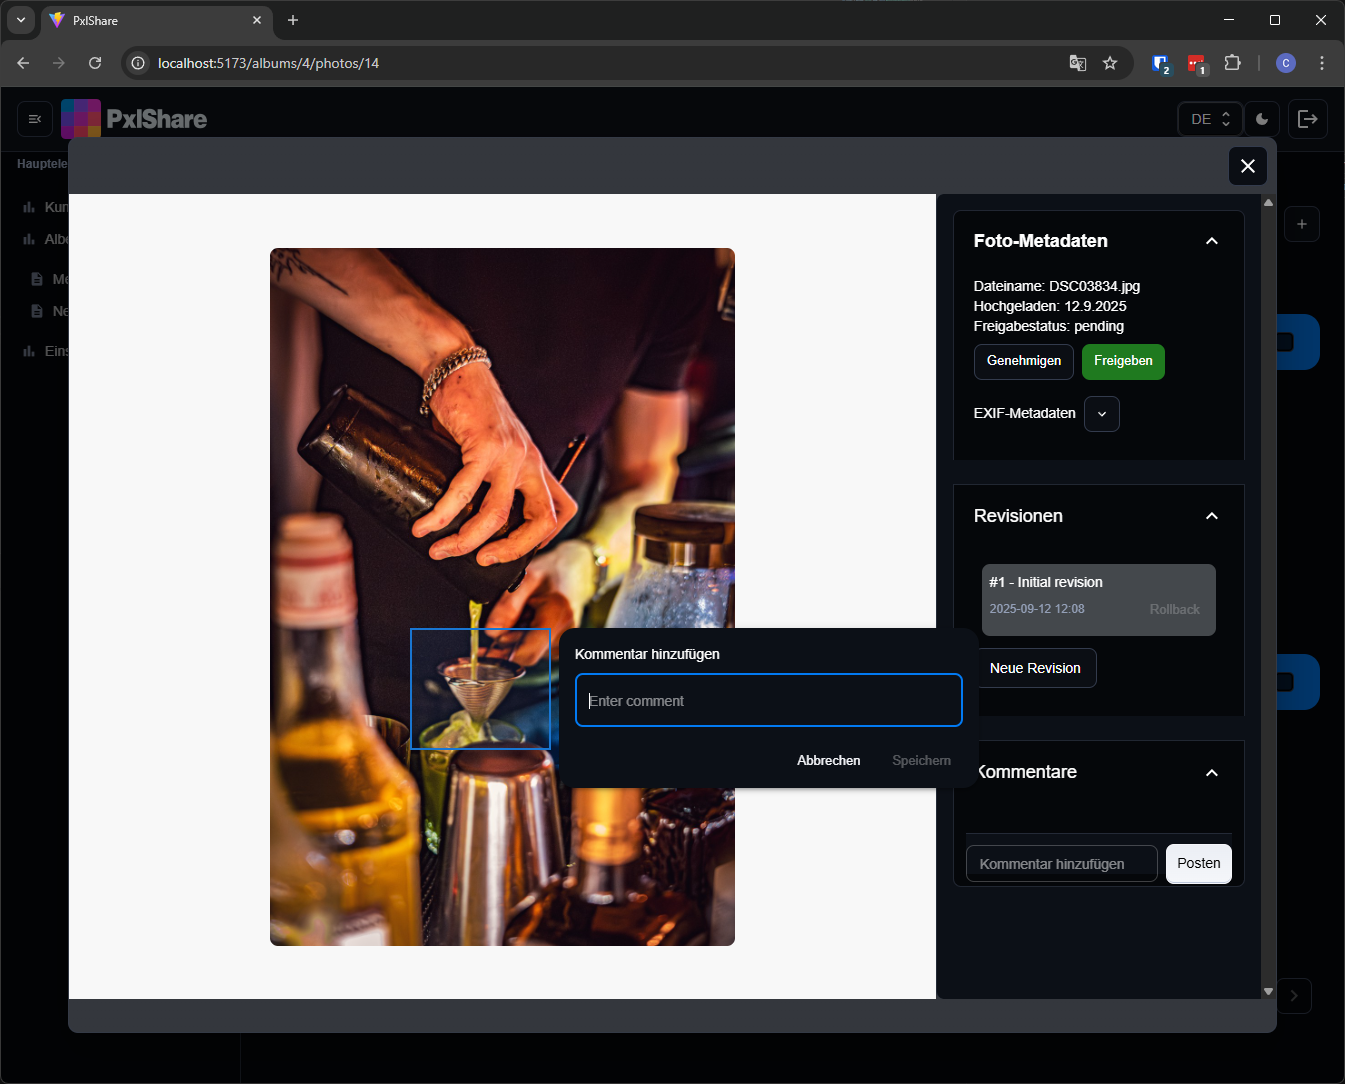Collapse the Kommentare panel
Image resolution: width=1345 pixels, height=1084 pixels.
click(x=1211, y=773)
